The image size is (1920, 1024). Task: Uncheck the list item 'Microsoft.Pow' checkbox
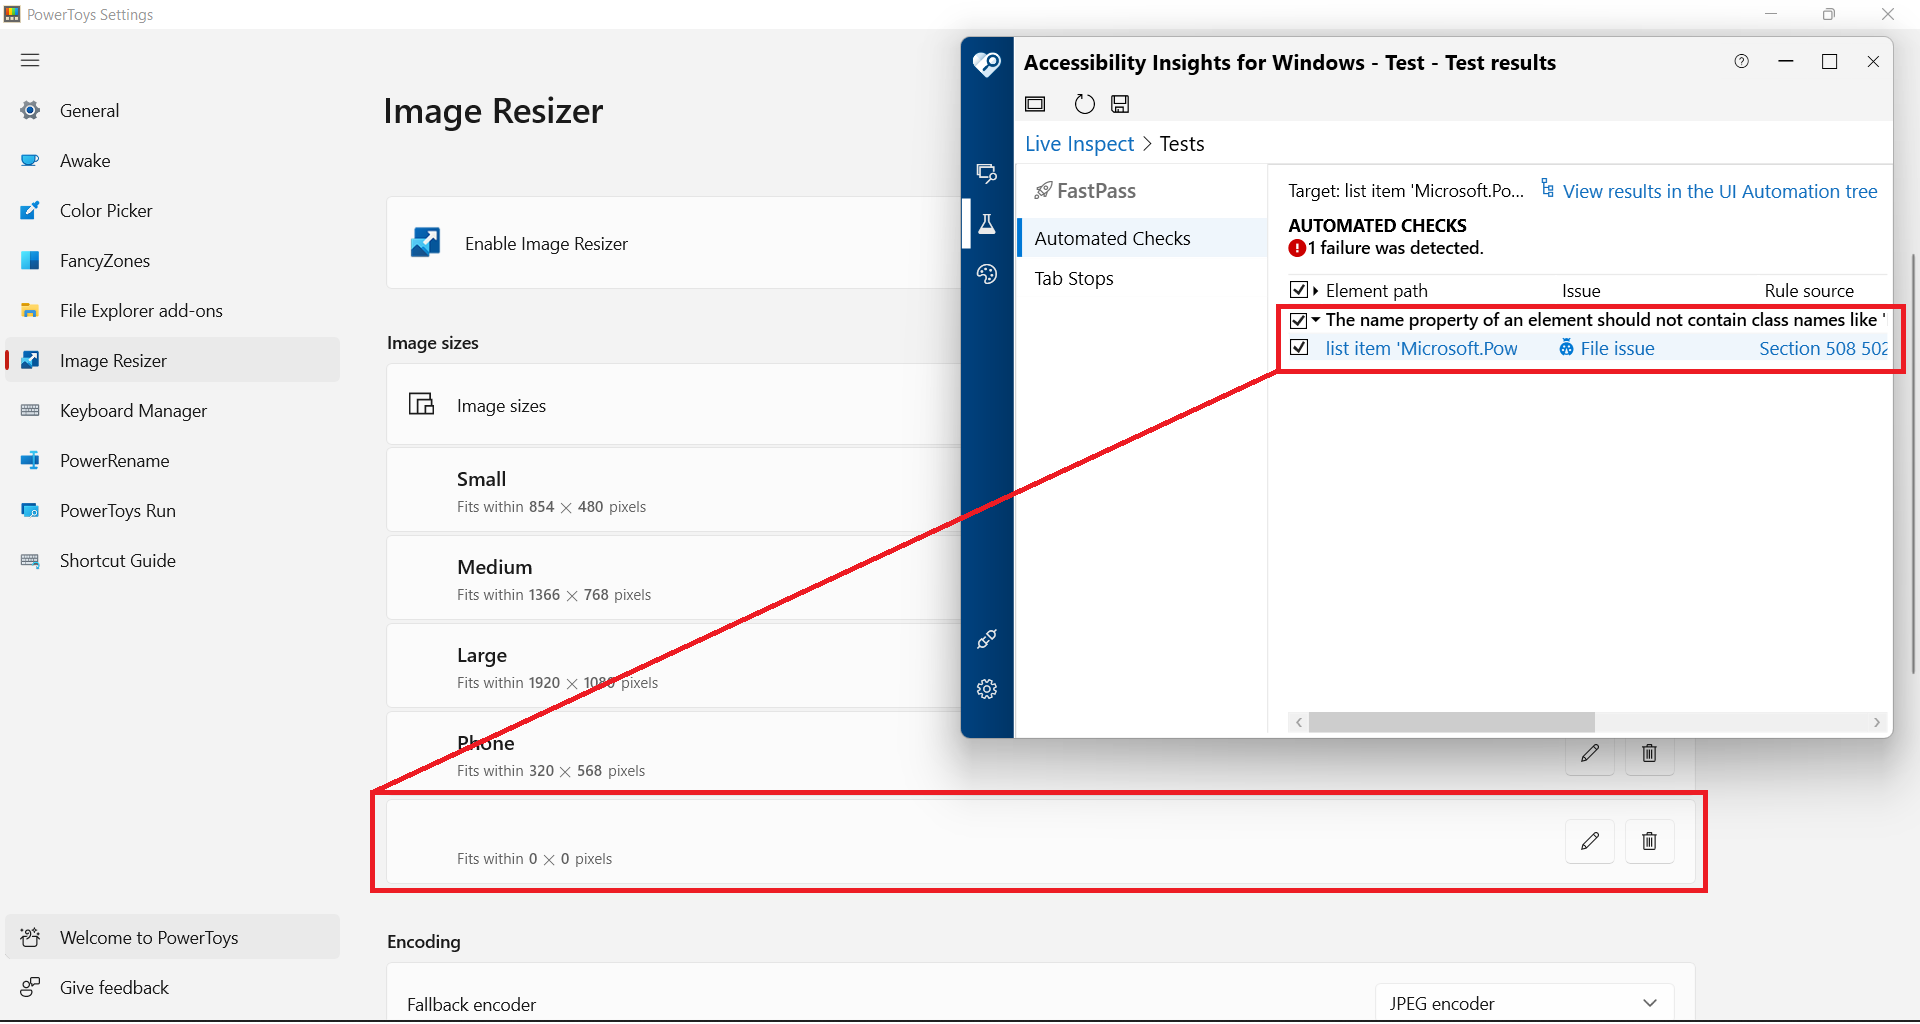[1299, 347]
